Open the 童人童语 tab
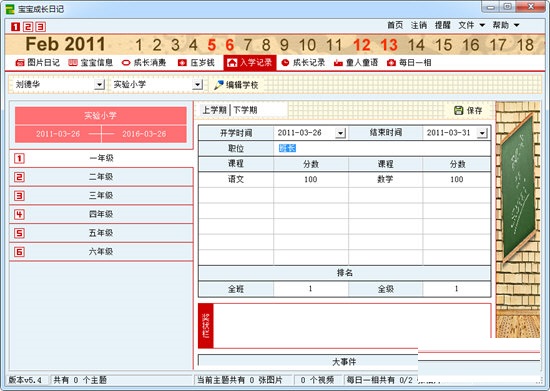550x391 pixels. click(x=356, y=63)
